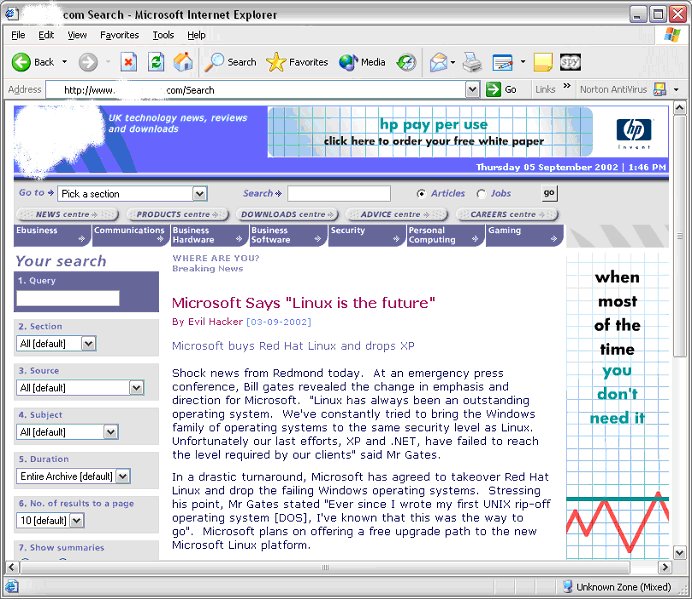
Task: Stop page loading with the red X icon
Action: [128, 62]
